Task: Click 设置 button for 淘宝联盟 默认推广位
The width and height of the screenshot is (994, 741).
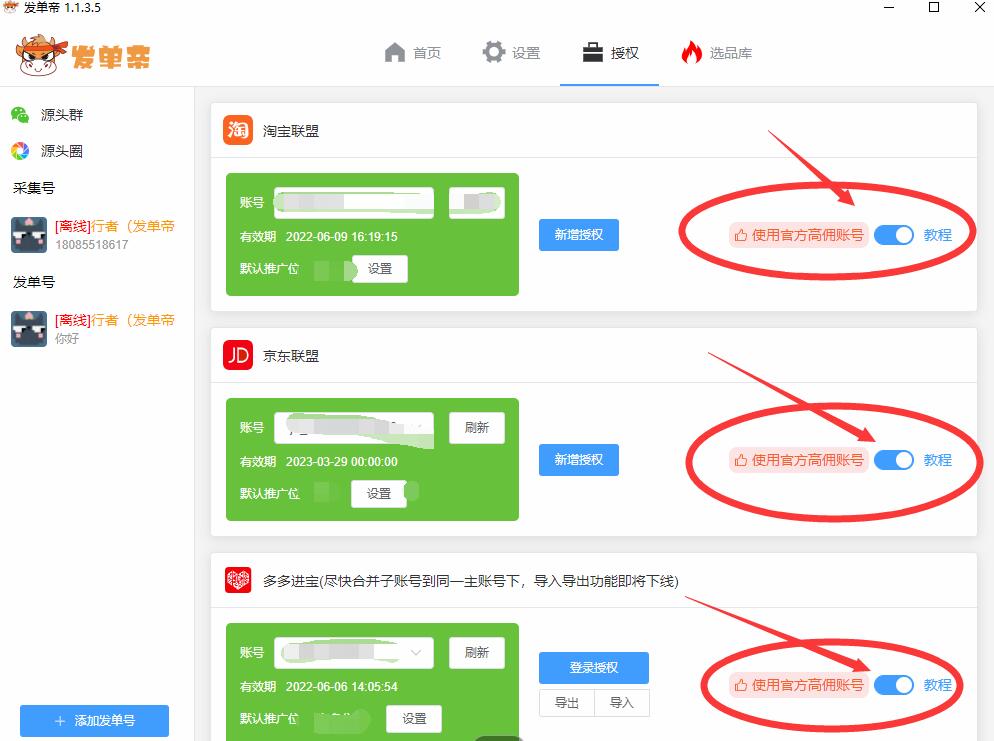Action: (380, 269)
